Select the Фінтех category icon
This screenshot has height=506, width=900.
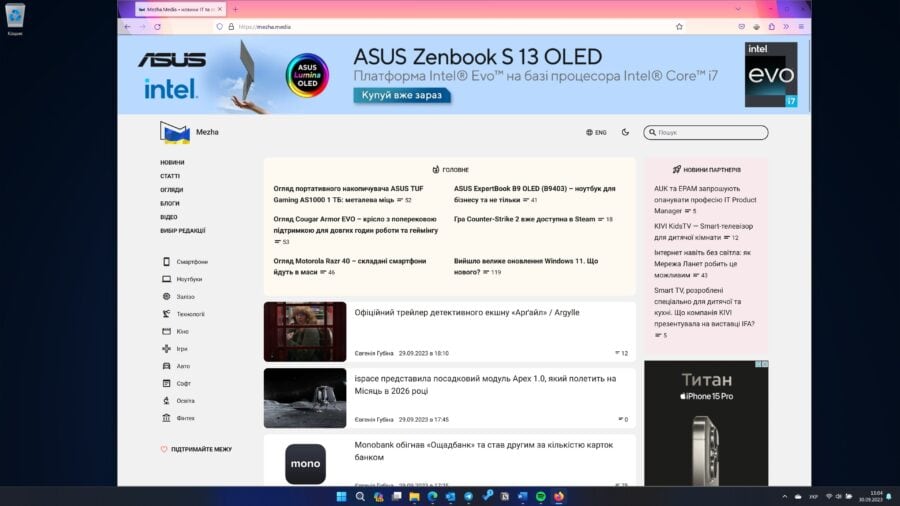166,418
